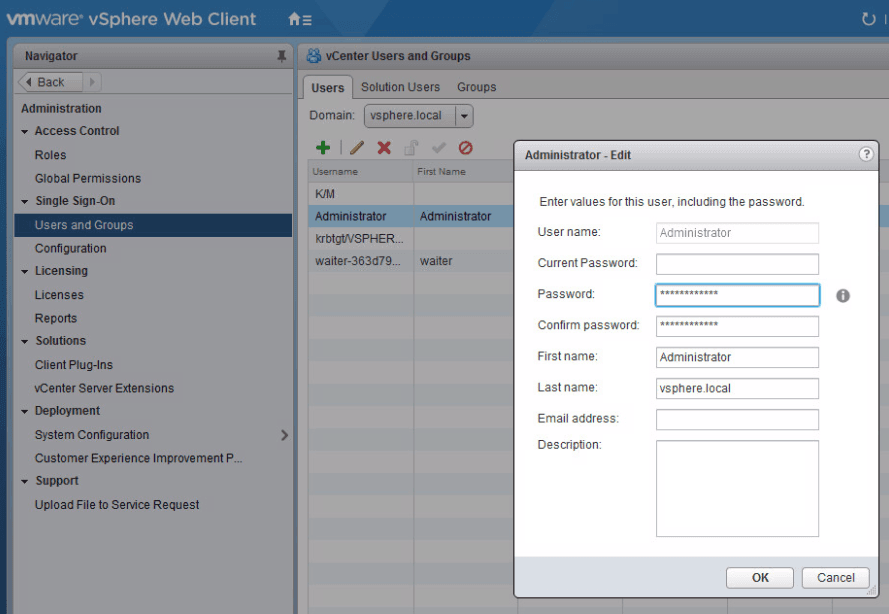Edit user with pencil icon

tap(357, 148)
